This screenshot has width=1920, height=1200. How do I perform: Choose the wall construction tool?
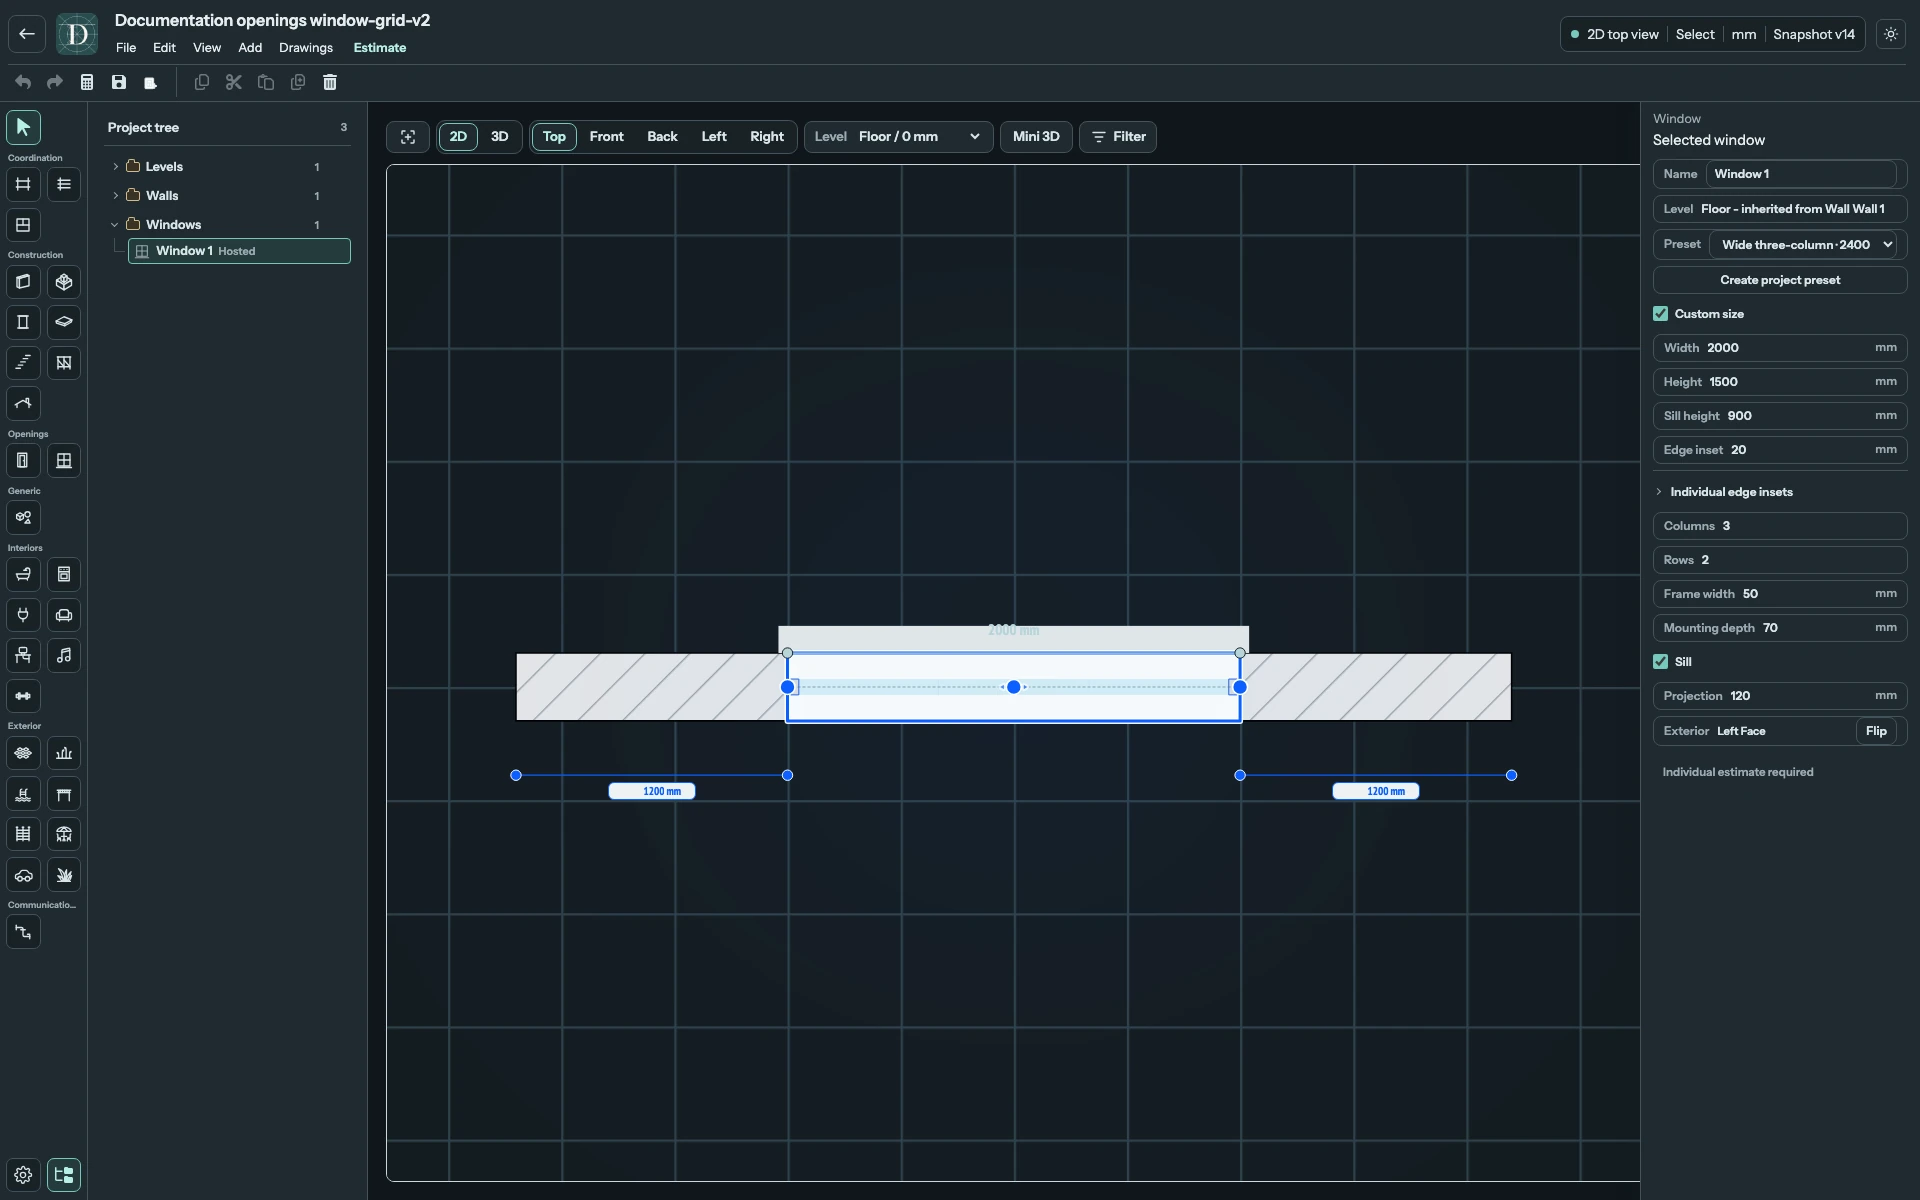click(x=23, y=282)
